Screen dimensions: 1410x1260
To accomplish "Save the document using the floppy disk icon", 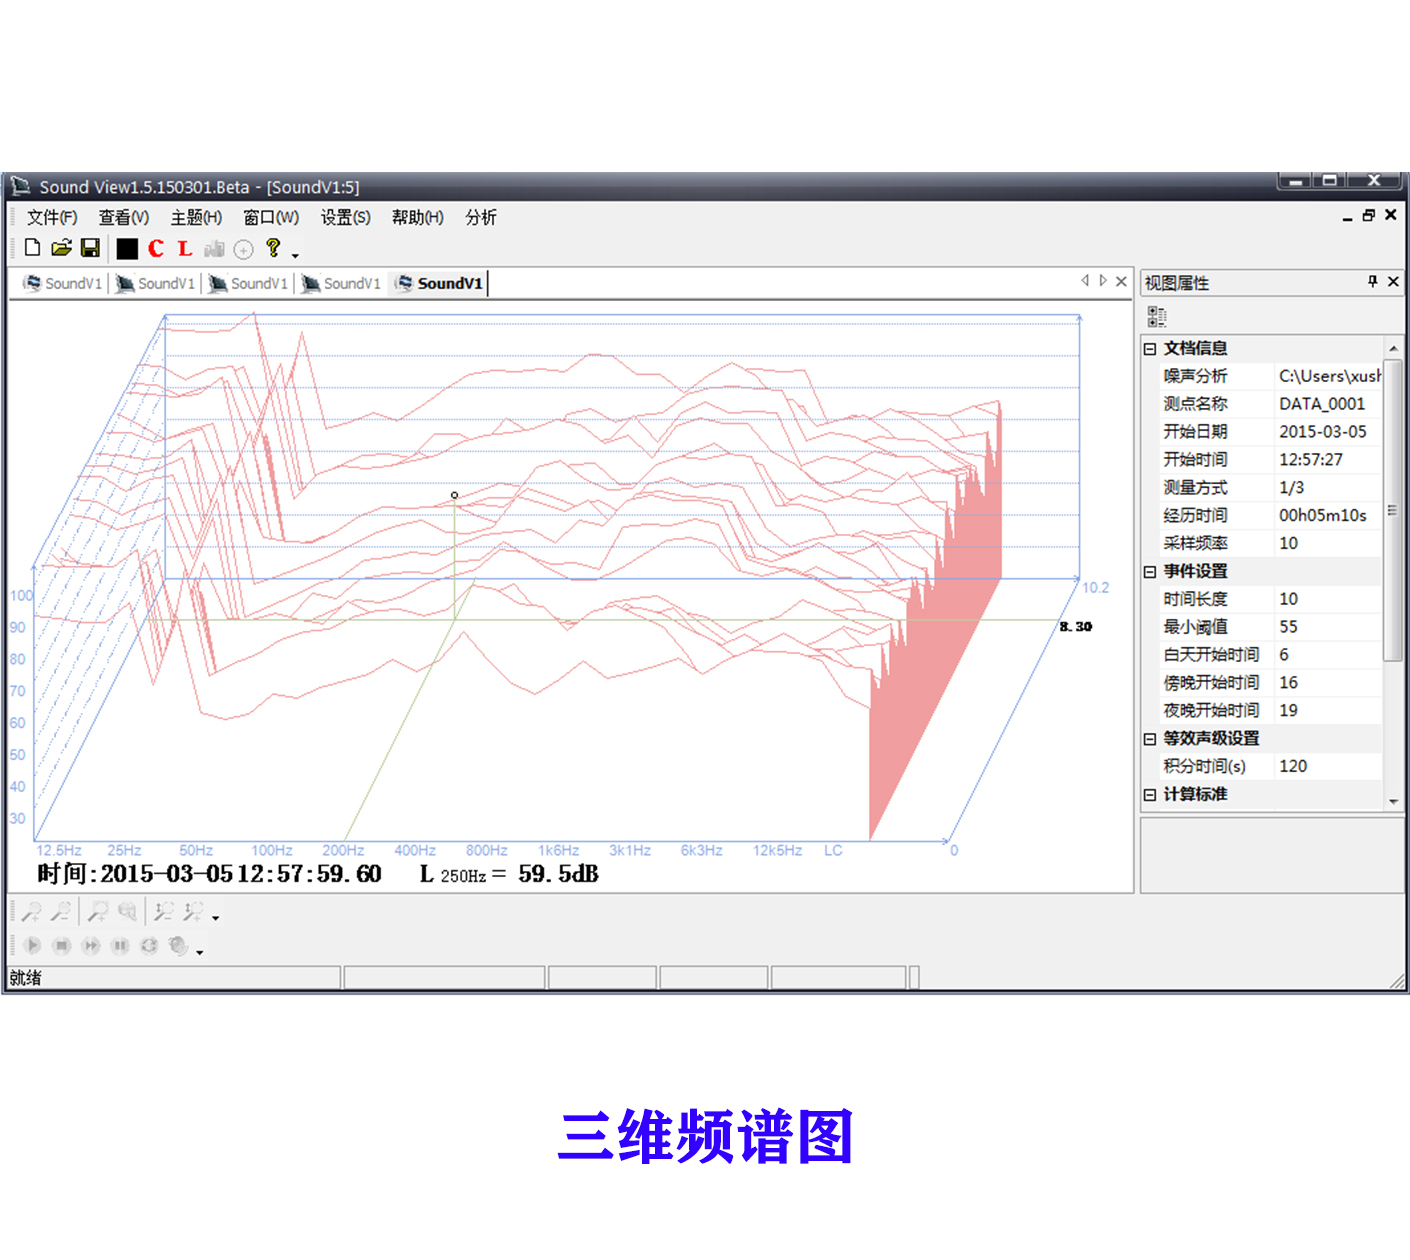I will [90, 248].
